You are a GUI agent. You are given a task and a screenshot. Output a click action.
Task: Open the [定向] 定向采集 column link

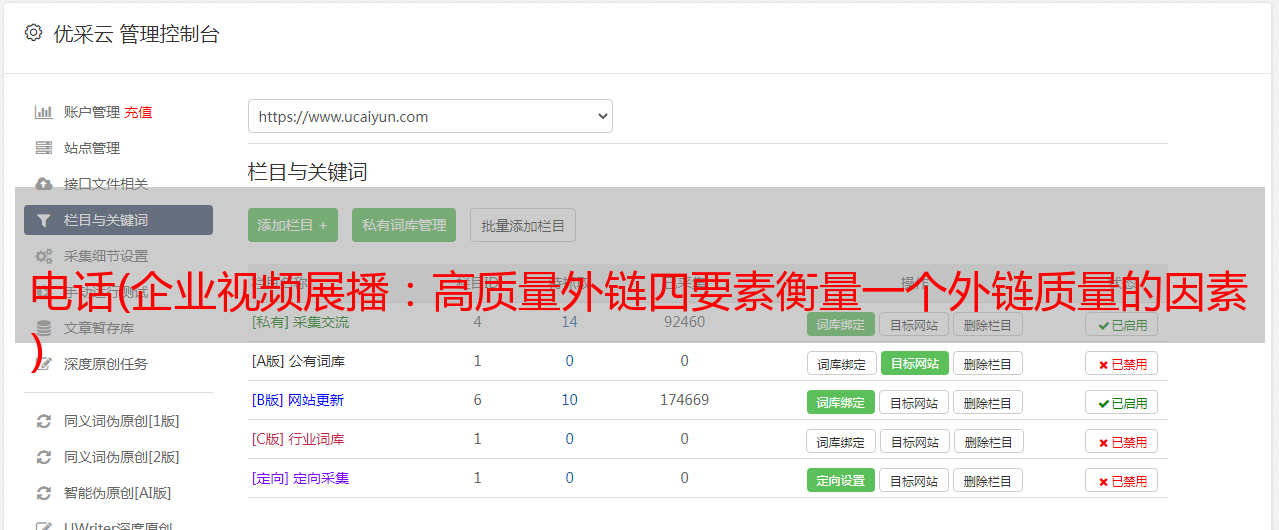[301, 478]
